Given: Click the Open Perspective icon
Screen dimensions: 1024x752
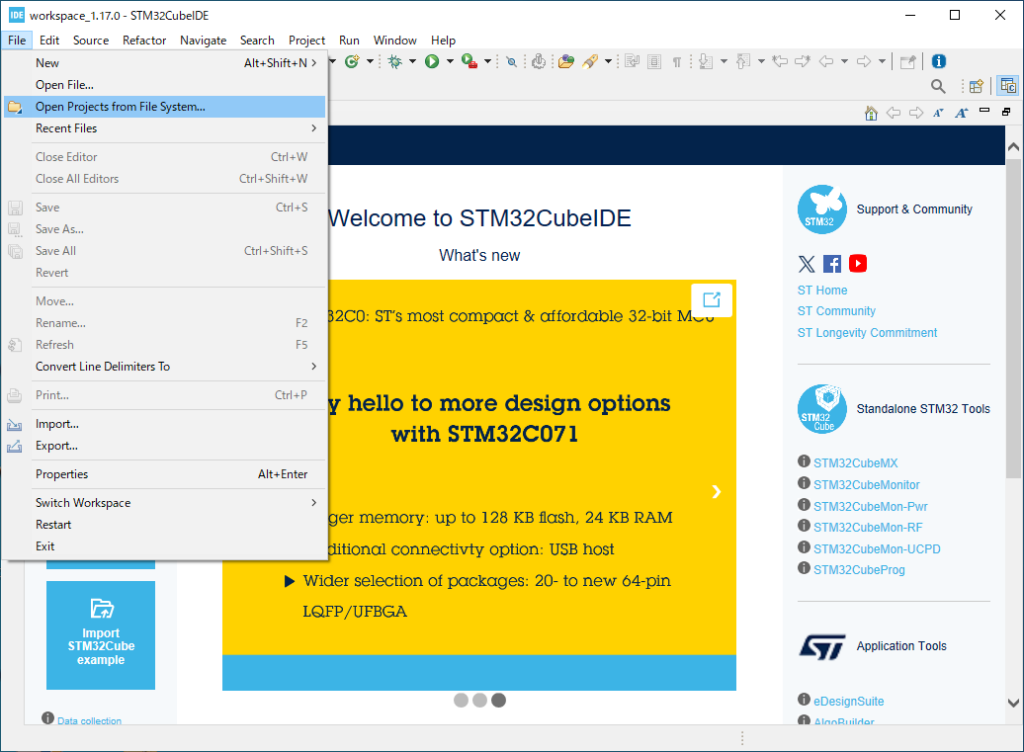Looking at the screenshot, I should [x=976, y=86].
